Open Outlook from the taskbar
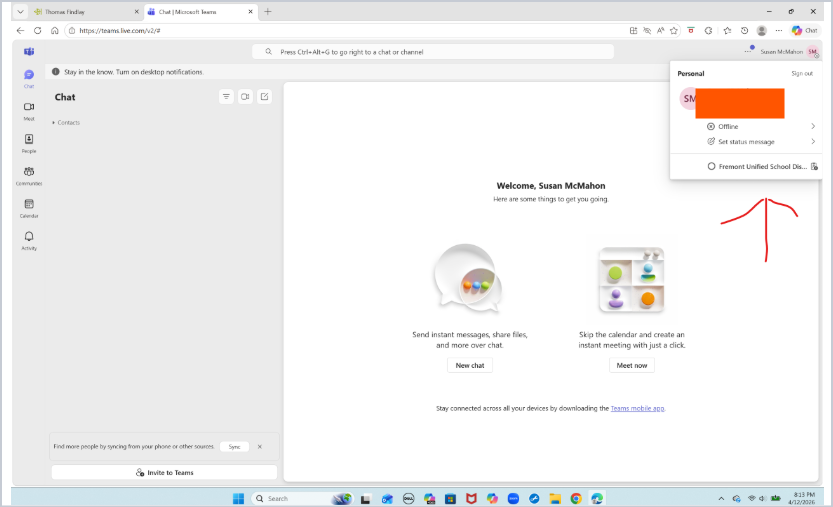 coord(387,498)
